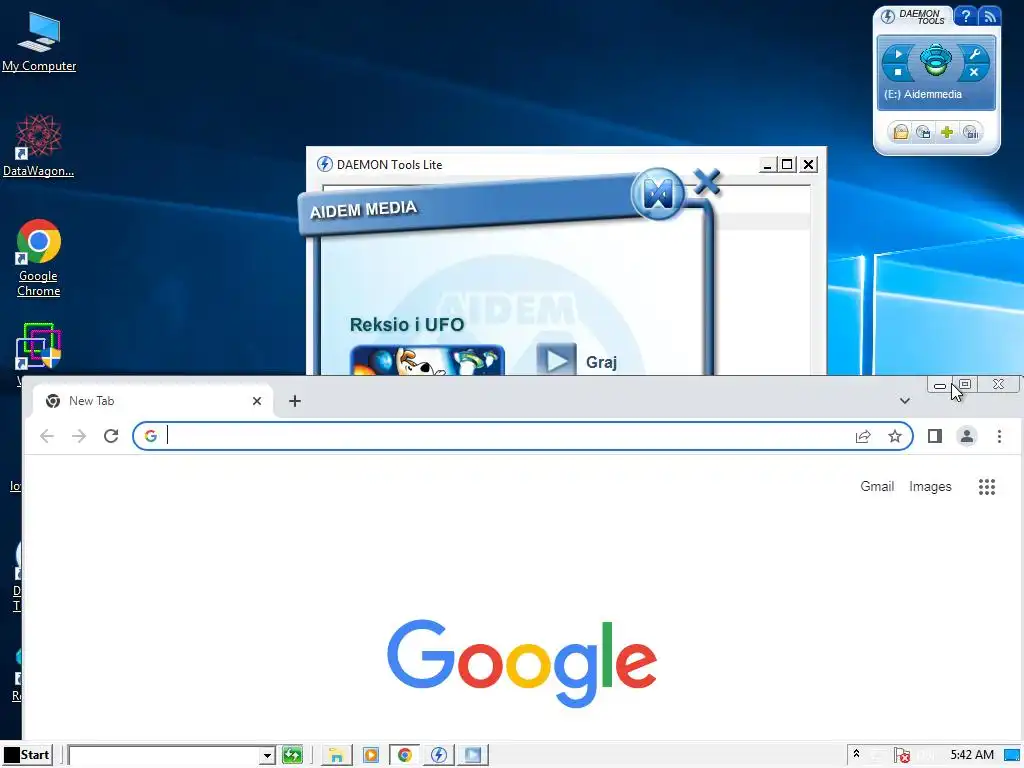The height and width of the screenshot is (768, 1024).
Task: Click the DAEMON Tools lightning logo in gadget
Action: pyautogui.click(x=888, y=16)
